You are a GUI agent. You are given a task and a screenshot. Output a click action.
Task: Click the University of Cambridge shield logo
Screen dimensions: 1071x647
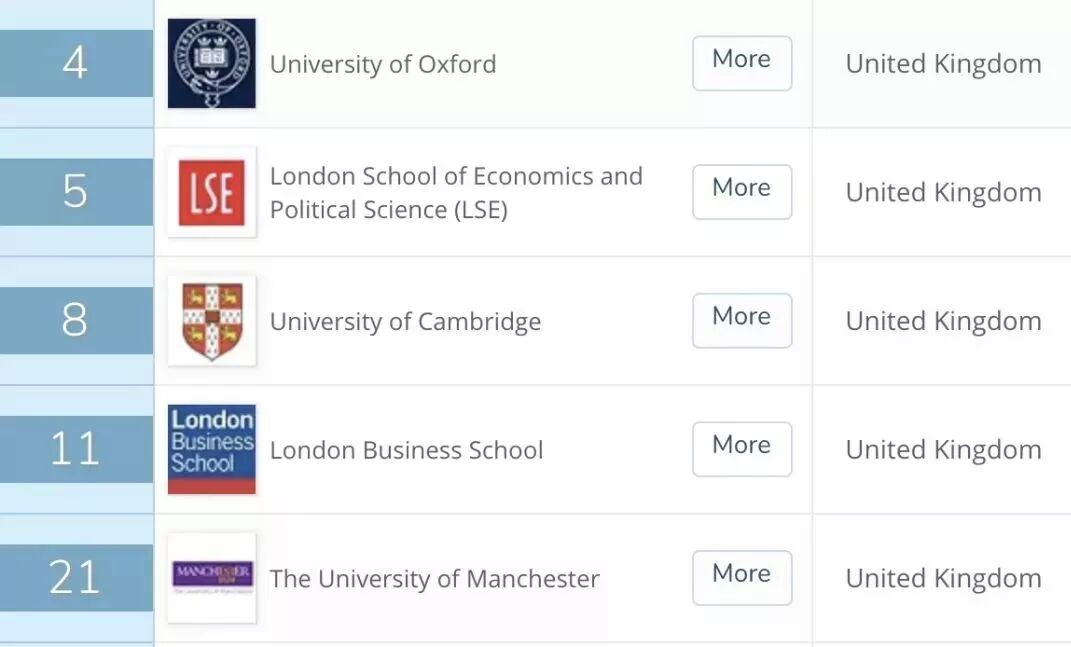click(x=211, y=321)
